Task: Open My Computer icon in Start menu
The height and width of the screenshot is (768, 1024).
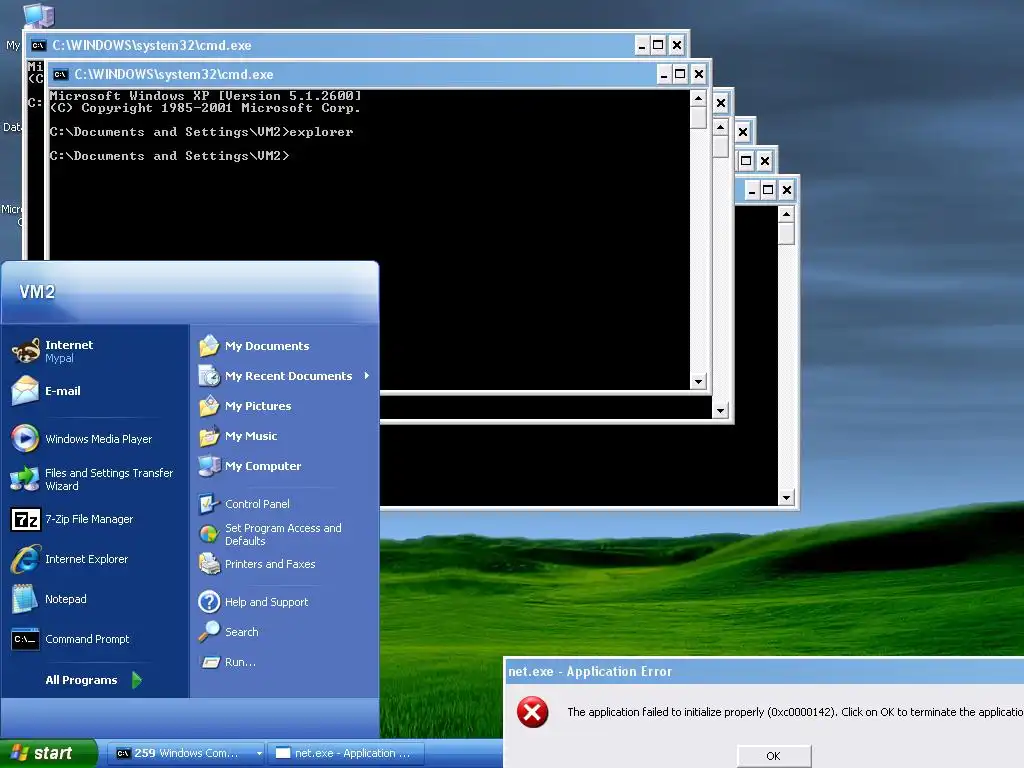Action: click(x=209, y=466)
